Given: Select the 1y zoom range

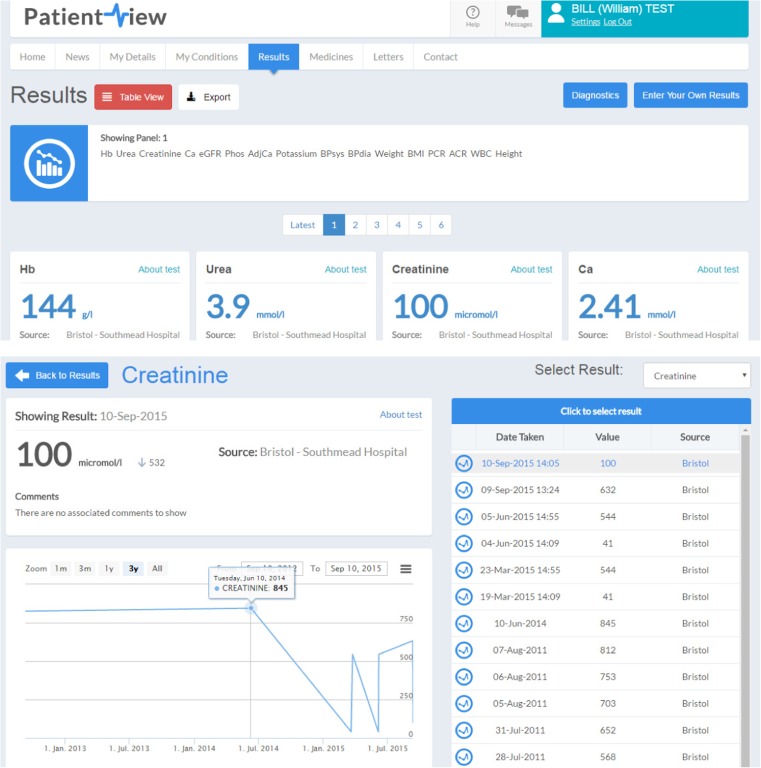Looking at the screenshot, I should 109,569.
